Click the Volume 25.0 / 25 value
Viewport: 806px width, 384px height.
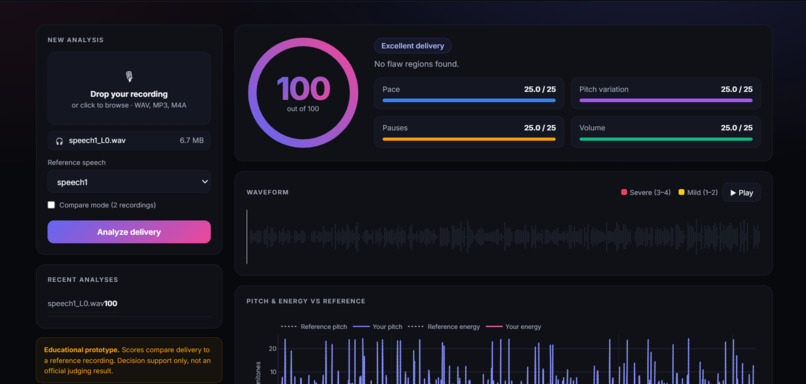[737, 128]
